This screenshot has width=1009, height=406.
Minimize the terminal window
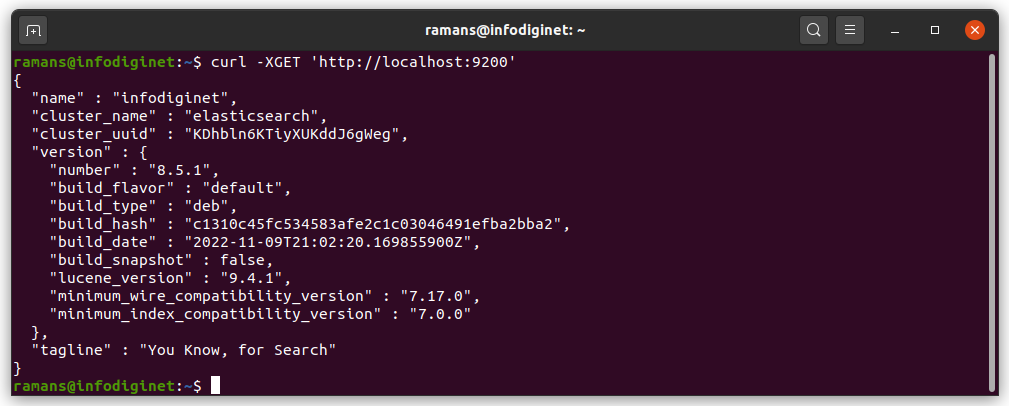coord(896,30)
